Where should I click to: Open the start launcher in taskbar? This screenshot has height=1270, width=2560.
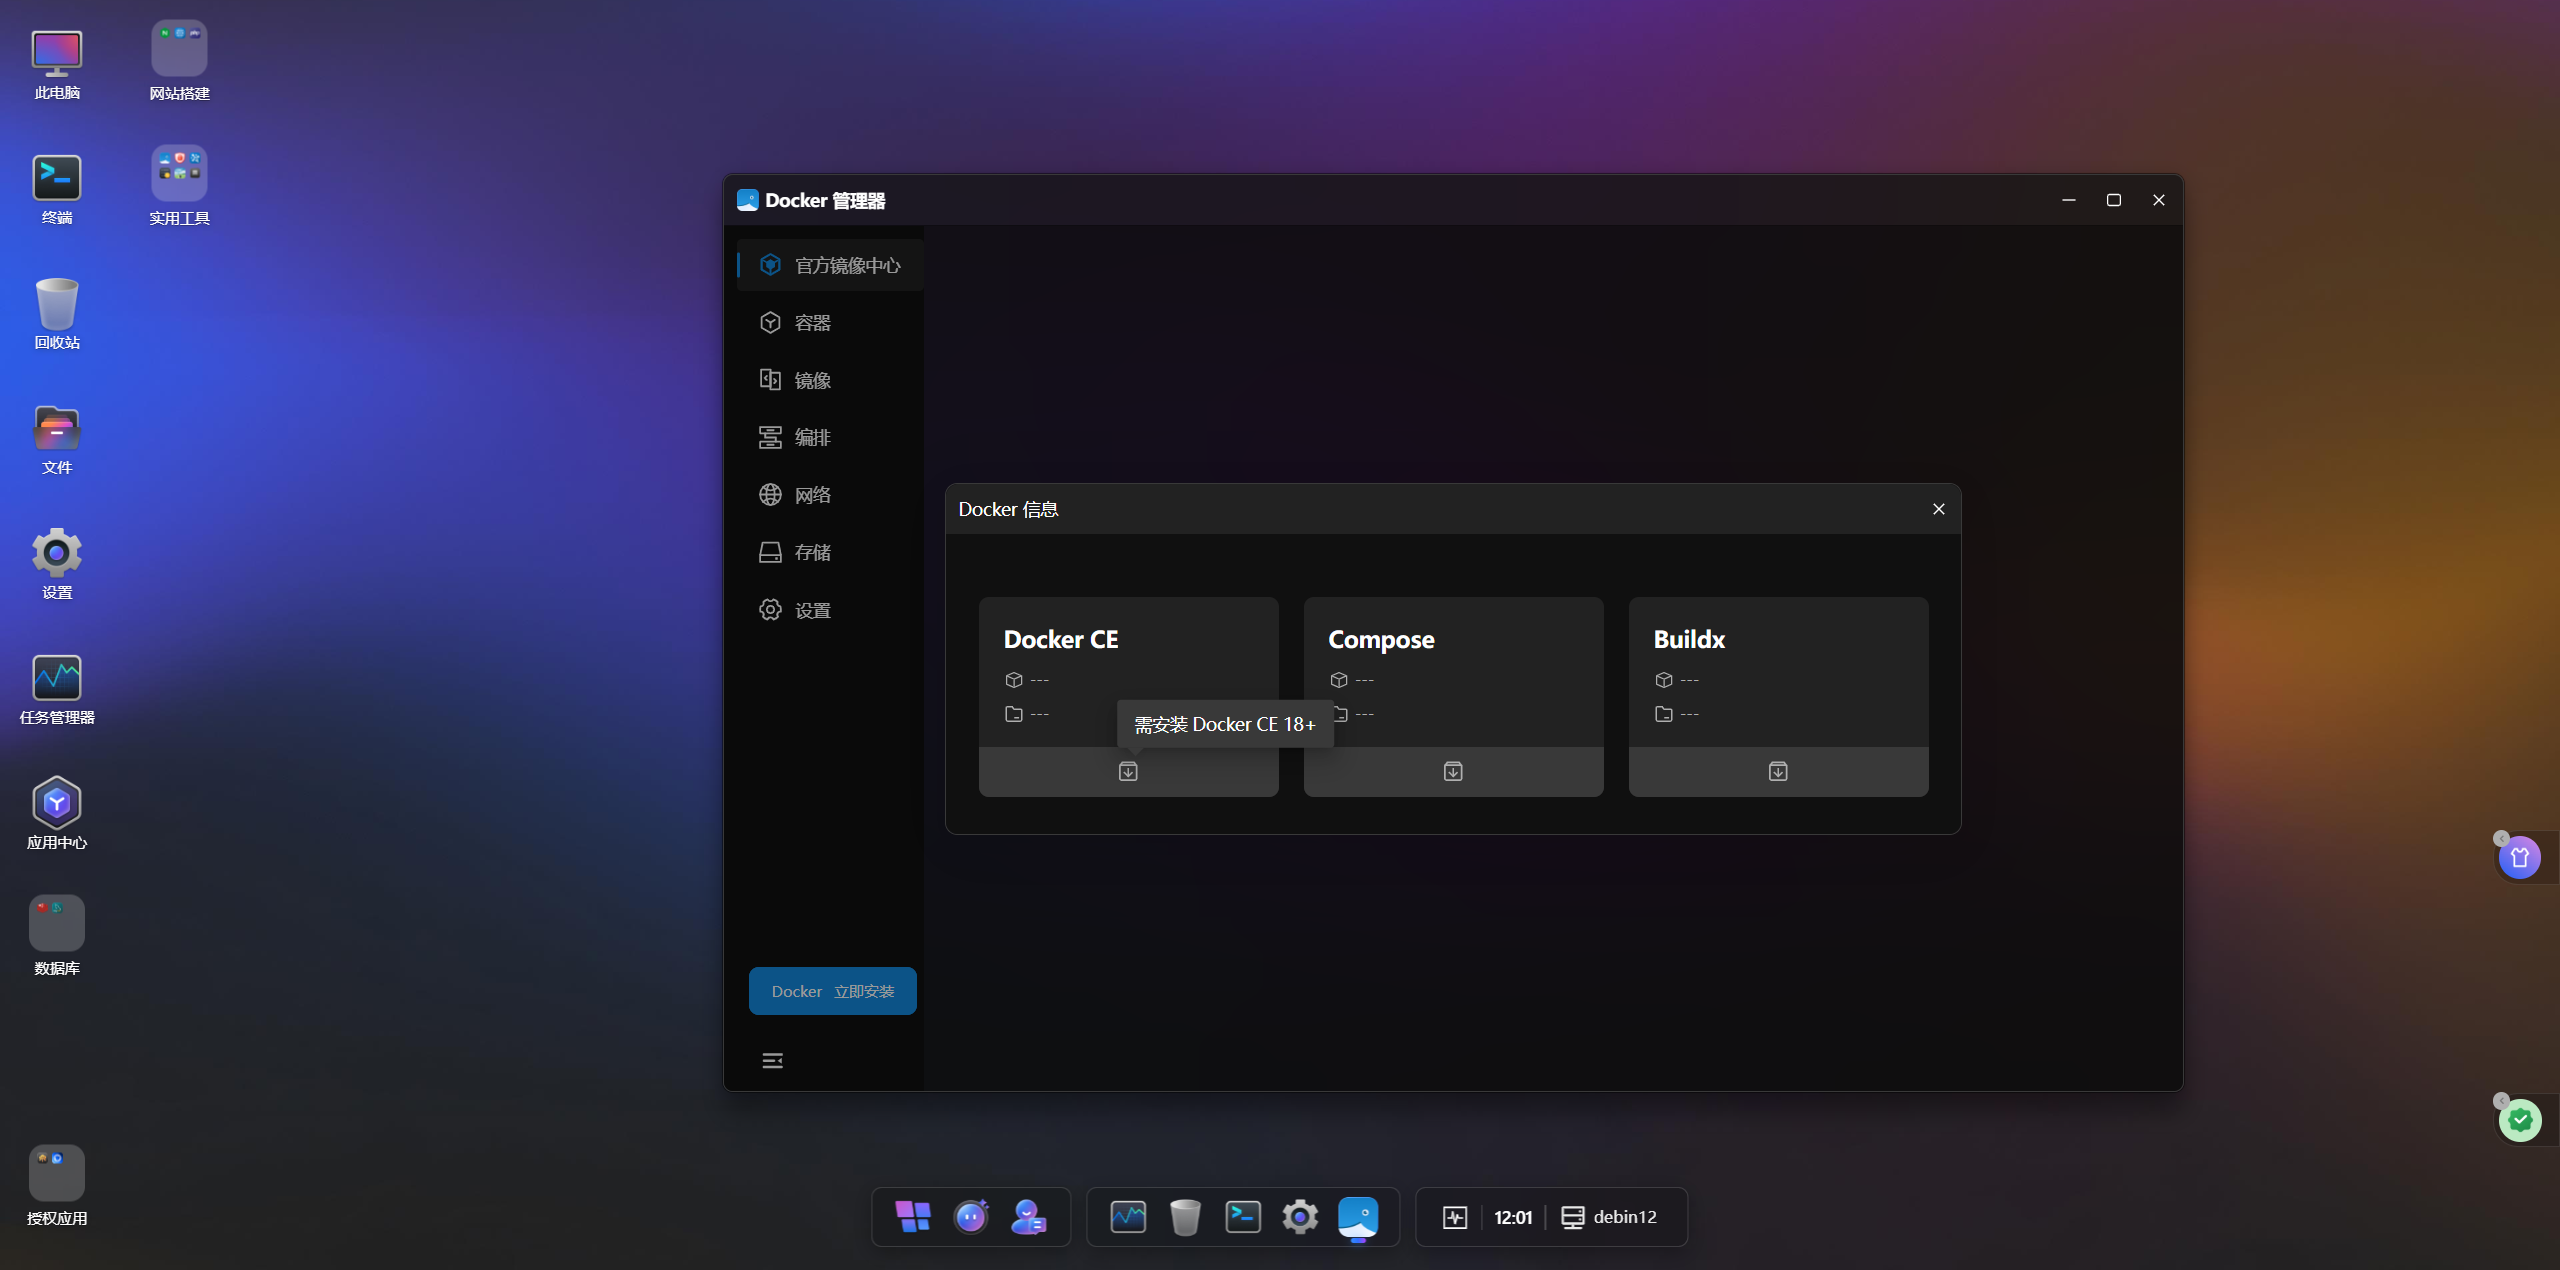pos(913,1217)
